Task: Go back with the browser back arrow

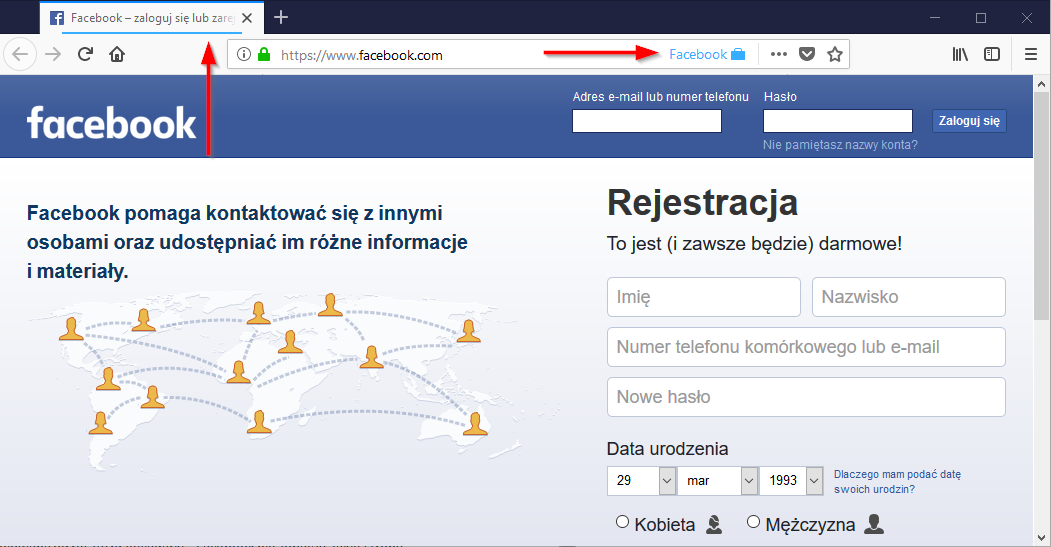Action: coord(20,54)
